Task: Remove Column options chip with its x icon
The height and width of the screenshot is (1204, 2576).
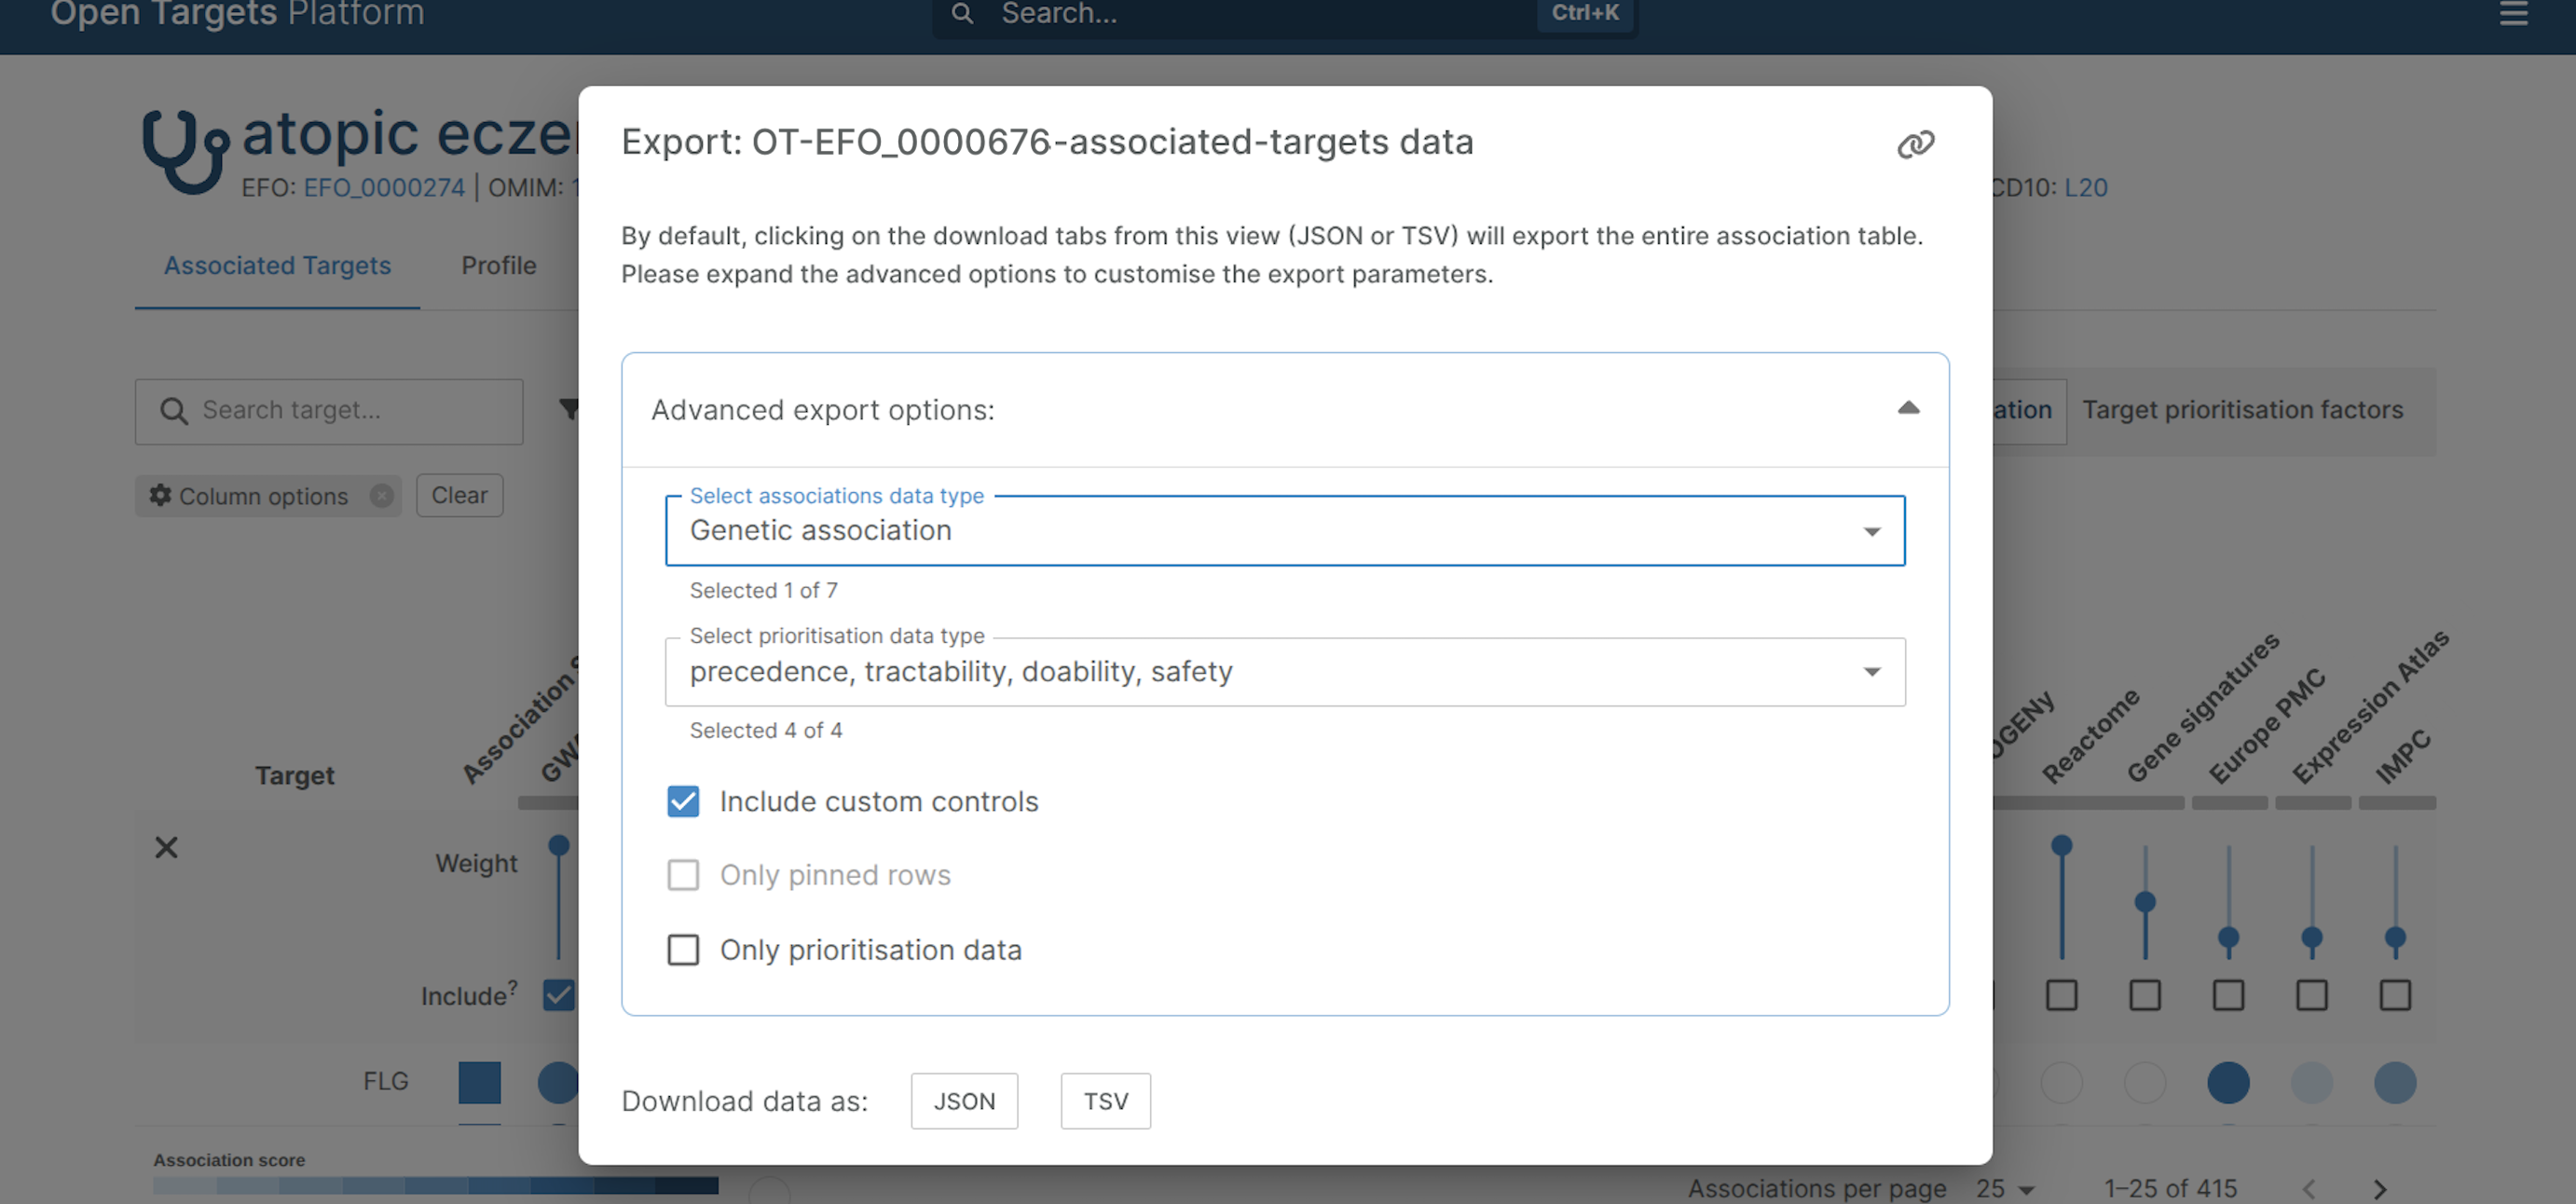Action: coord(381,495)
